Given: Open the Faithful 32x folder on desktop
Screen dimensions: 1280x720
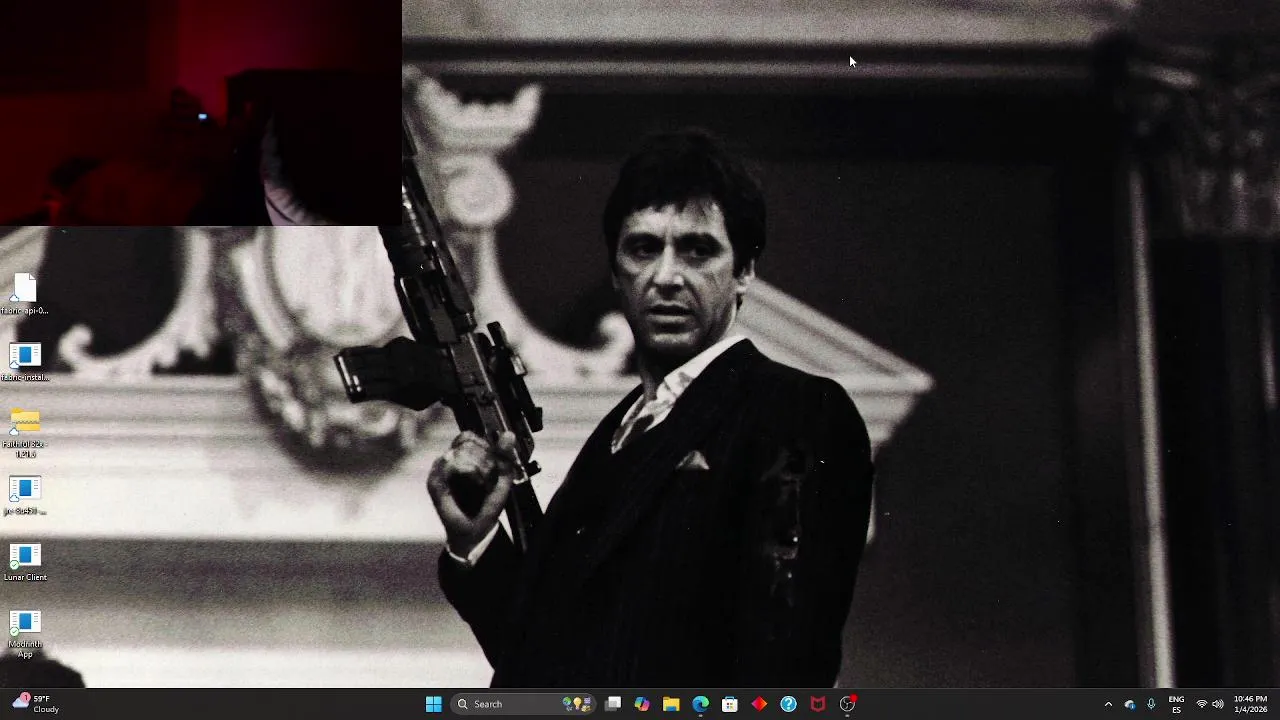Looking at the screenshot, I should point(25,433).
